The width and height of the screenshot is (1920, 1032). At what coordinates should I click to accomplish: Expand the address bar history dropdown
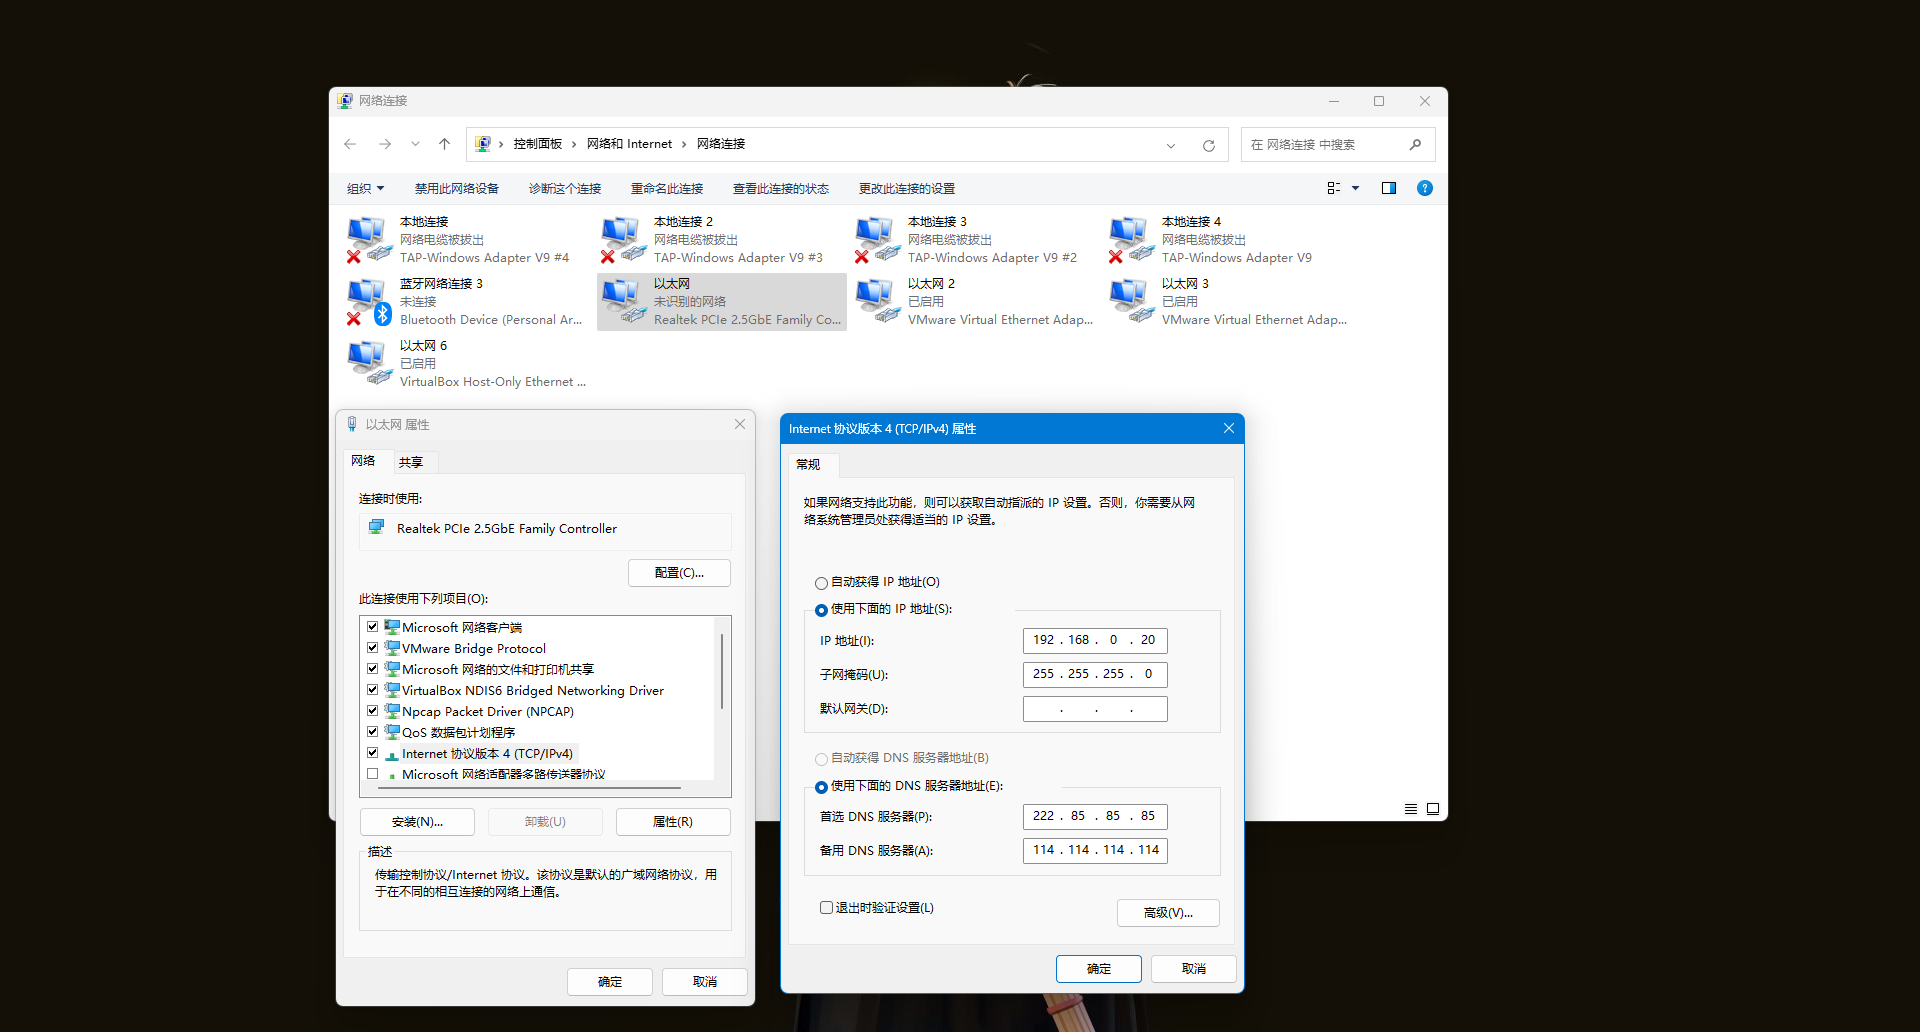tap(1171, 145)
